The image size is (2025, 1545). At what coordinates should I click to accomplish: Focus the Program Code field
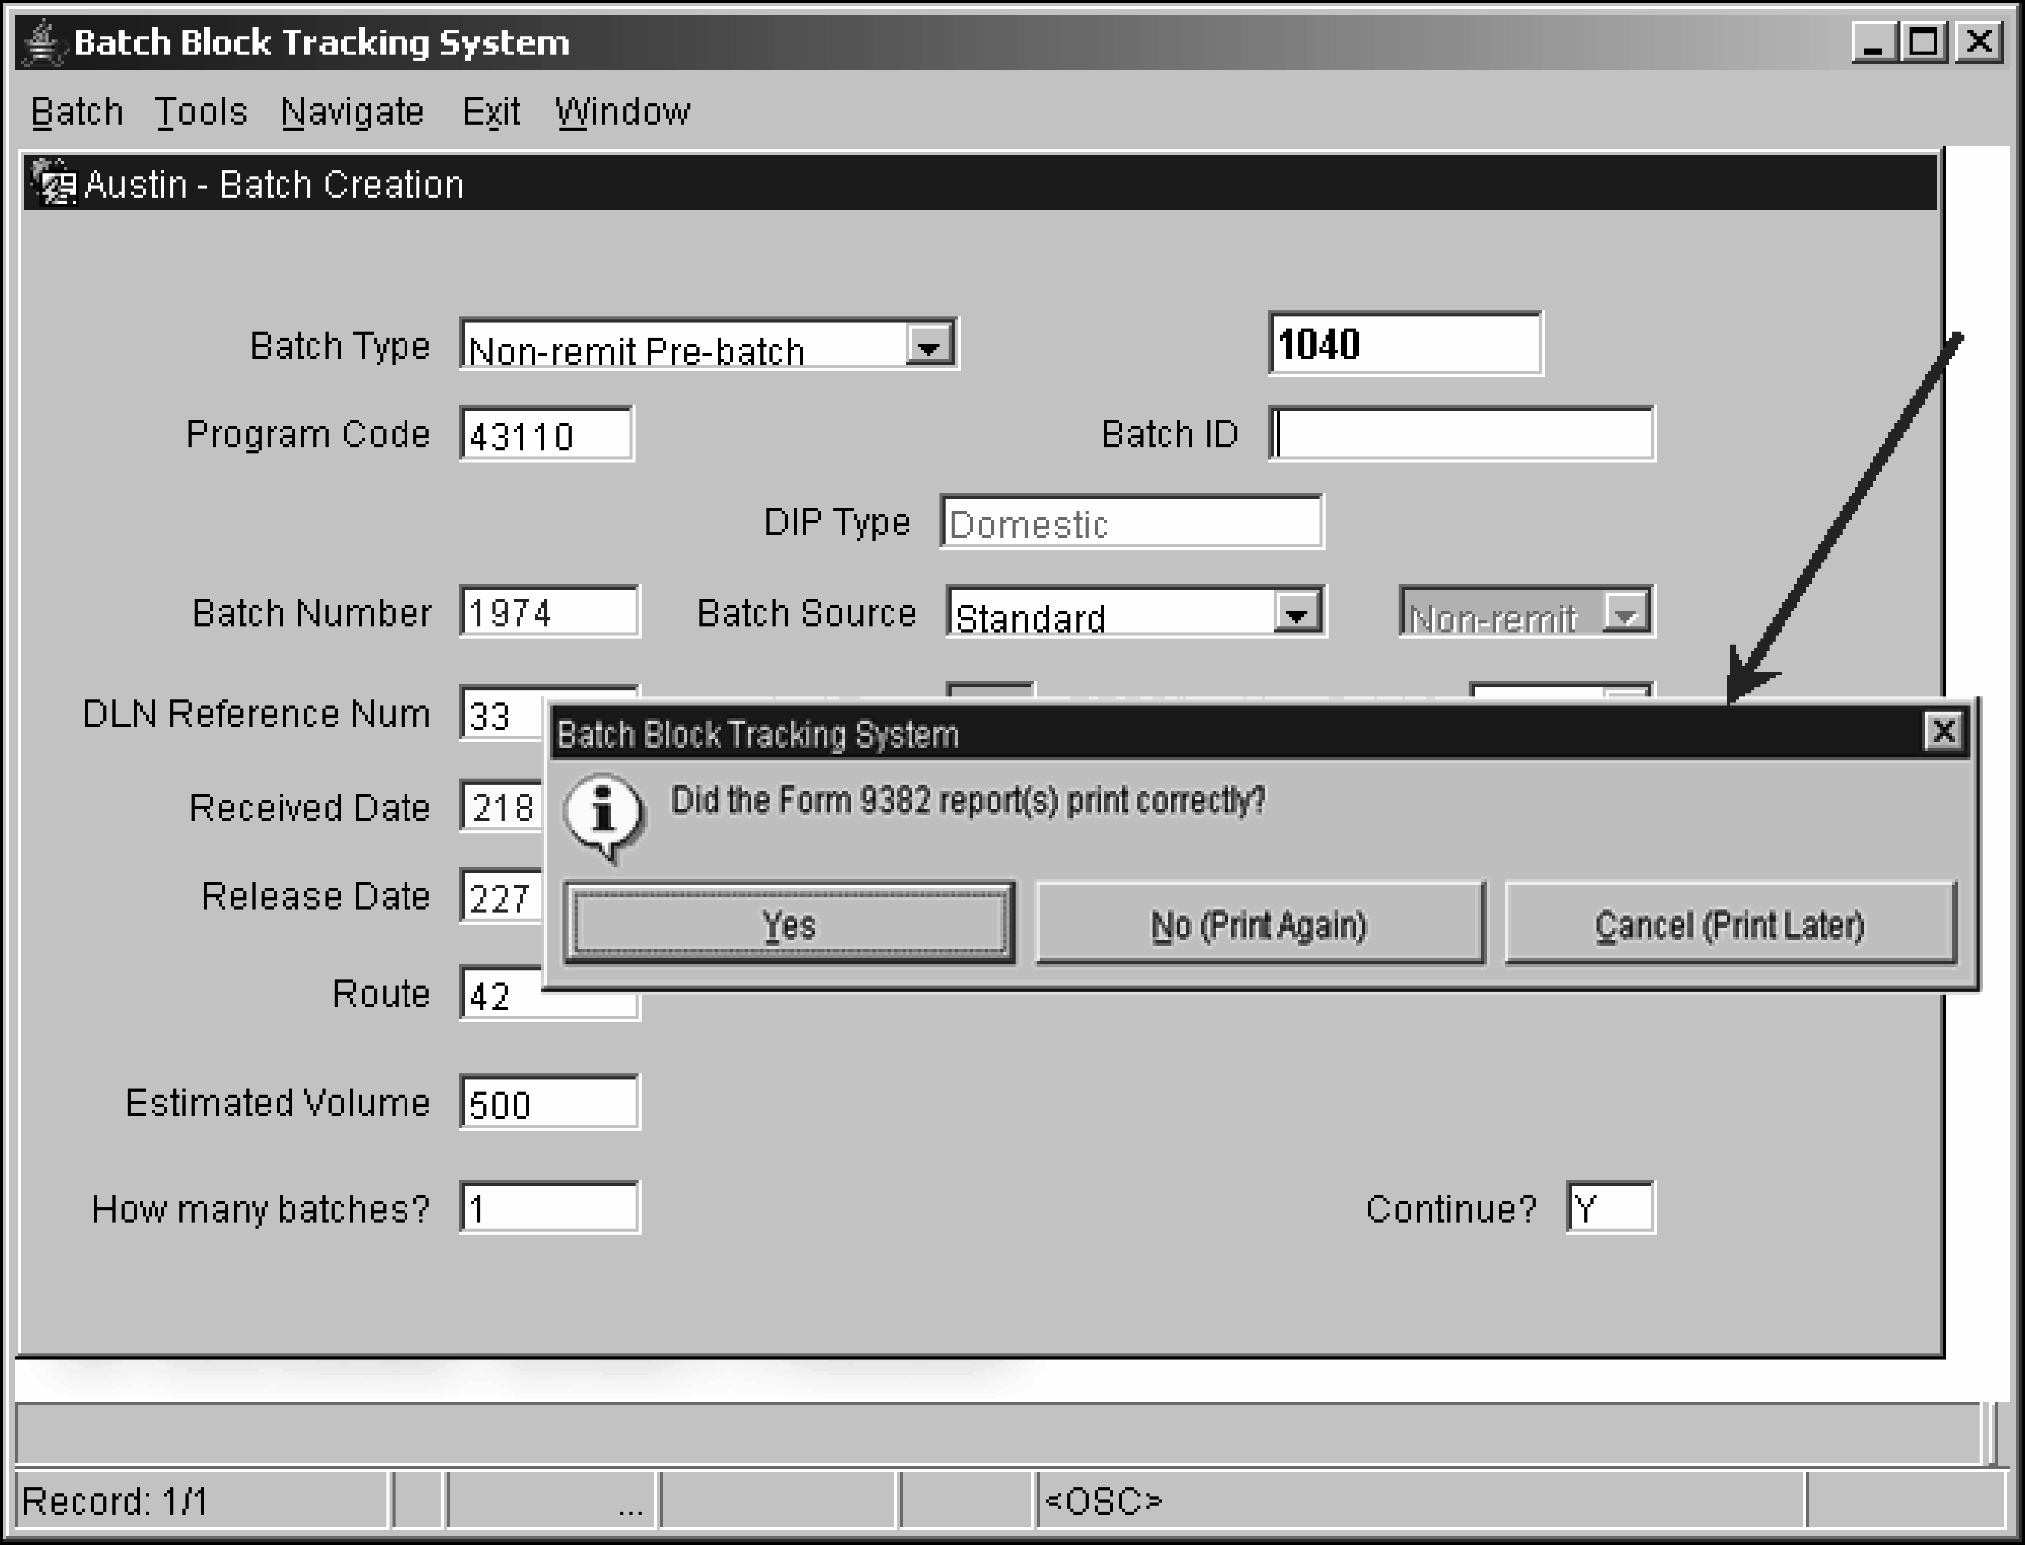click(546, 435)
